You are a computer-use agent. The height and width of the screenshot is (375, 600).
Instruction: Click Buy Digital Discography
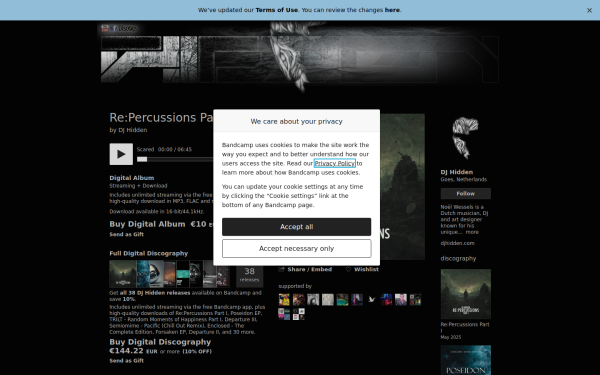[160, 342]
